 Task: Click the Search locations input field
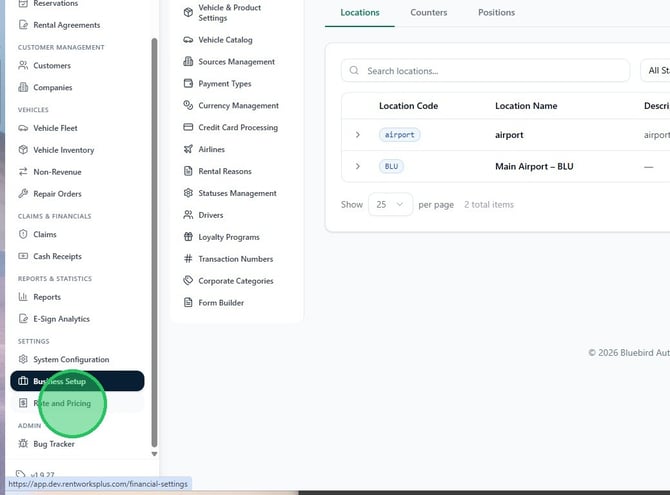[485, 71]
